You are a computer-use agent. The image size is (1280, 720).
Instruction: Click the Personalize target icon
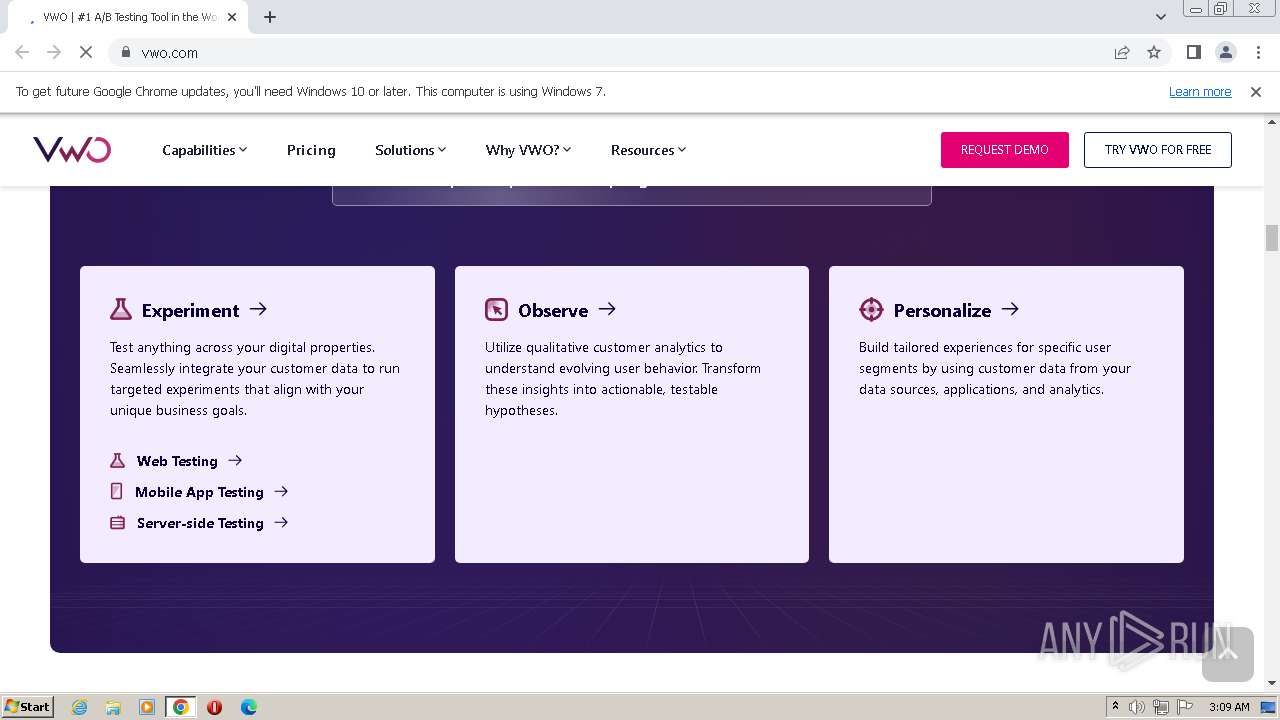(871, 310)
